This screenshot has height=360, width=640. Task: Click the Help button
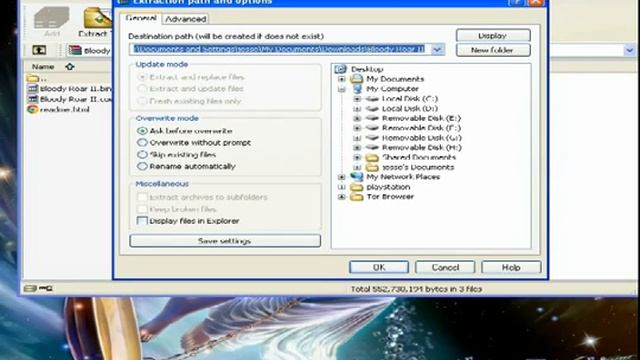pyautogui.click(x=511, y=267)
